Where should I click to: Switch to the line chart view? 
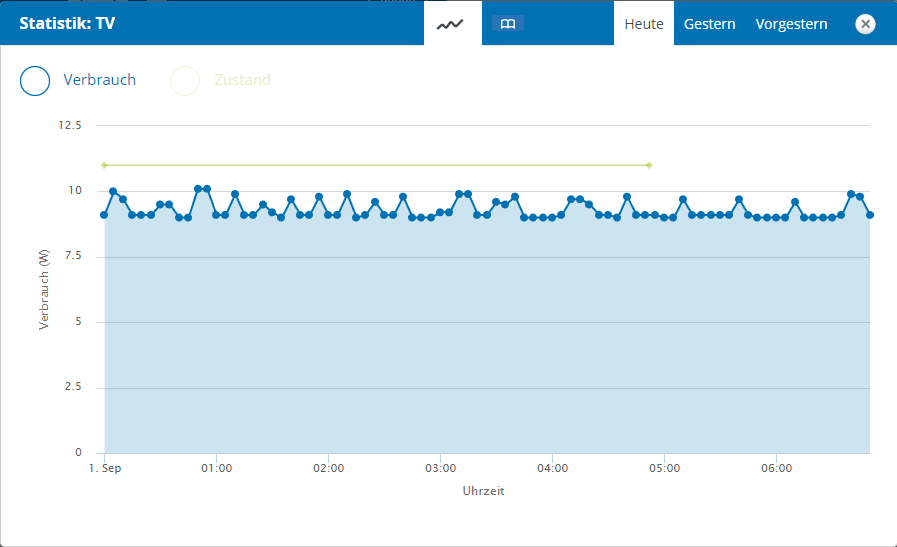(x=452, y=23)
